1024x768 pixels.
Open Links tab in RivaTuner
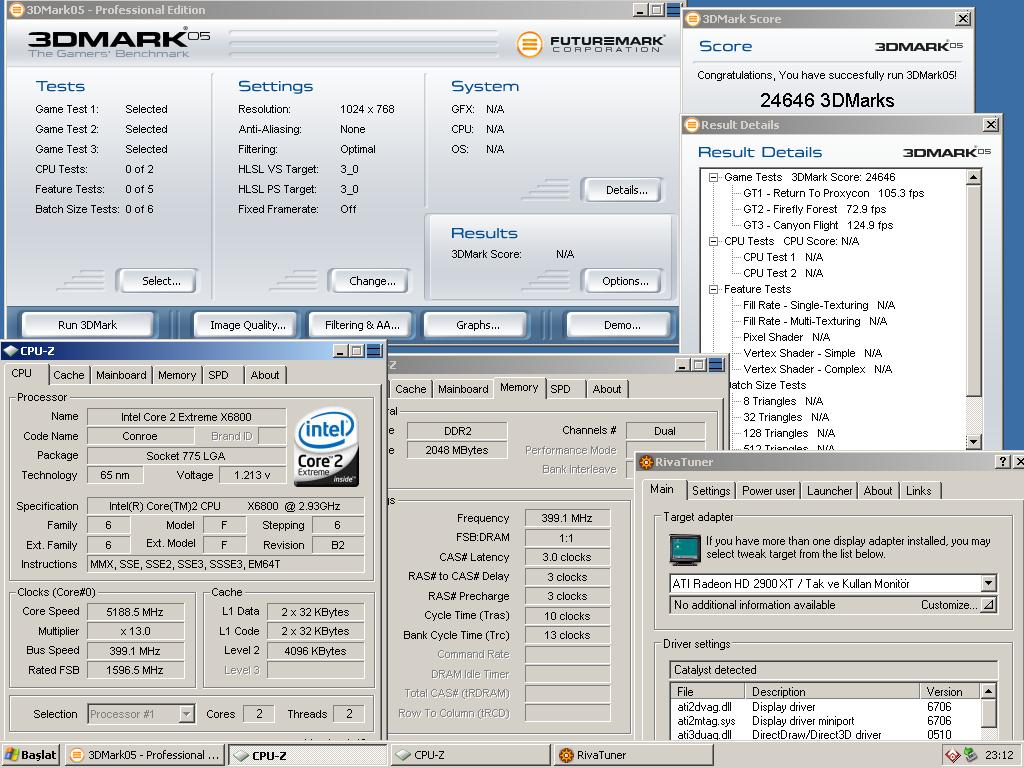pyautogui.click(x=918, y=490)
